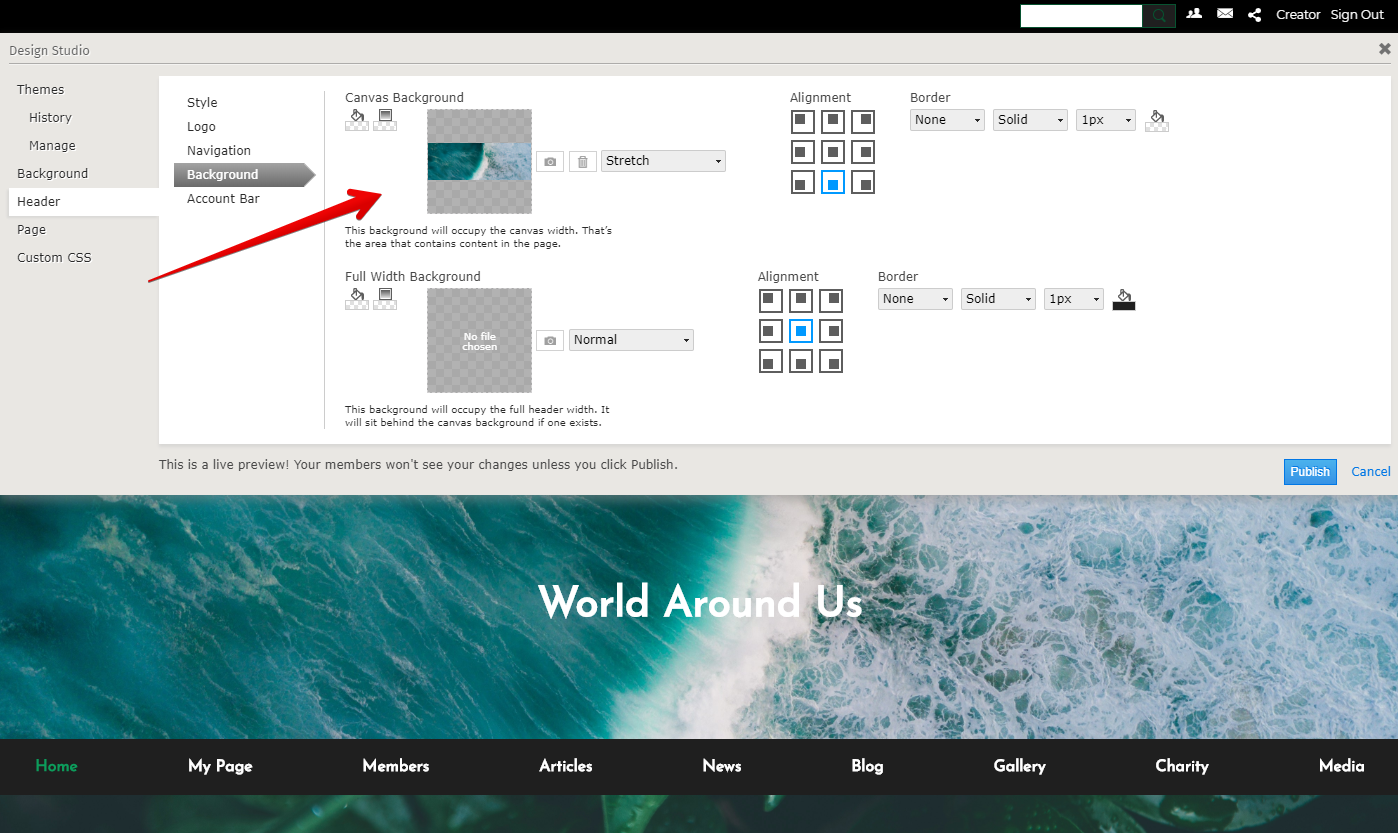Screen dimensions: 1398x833
Task: Open the members icon in top bar
Action: tap(1194, 14)
